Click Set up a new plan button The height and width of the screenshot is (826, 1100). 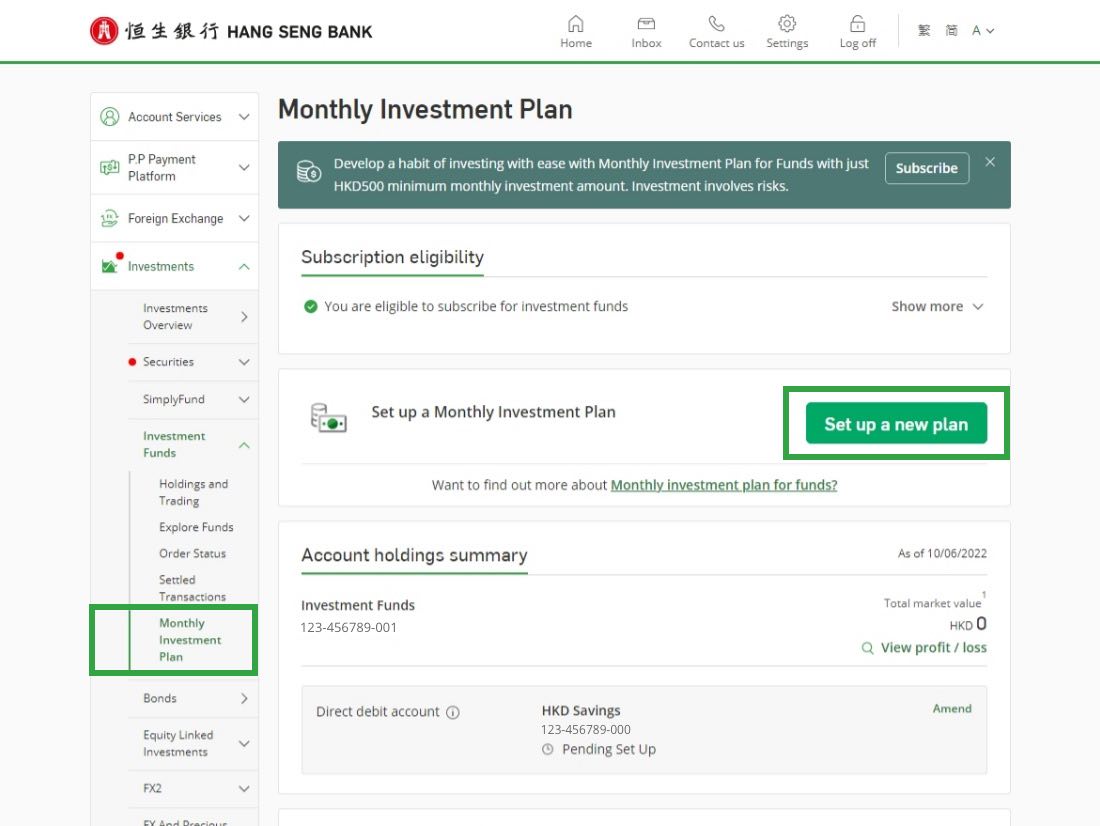(x=896, y=423)
